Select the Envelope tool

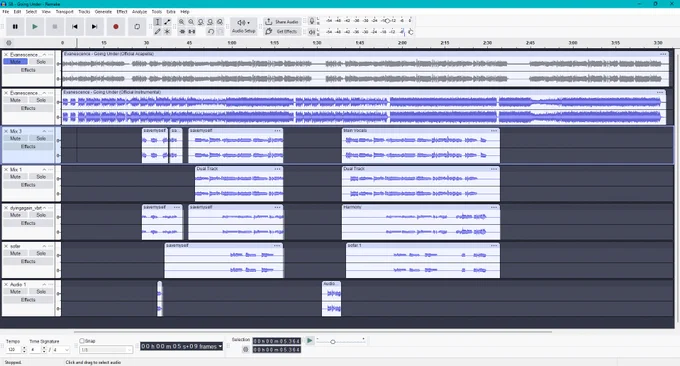coord(167,22)
